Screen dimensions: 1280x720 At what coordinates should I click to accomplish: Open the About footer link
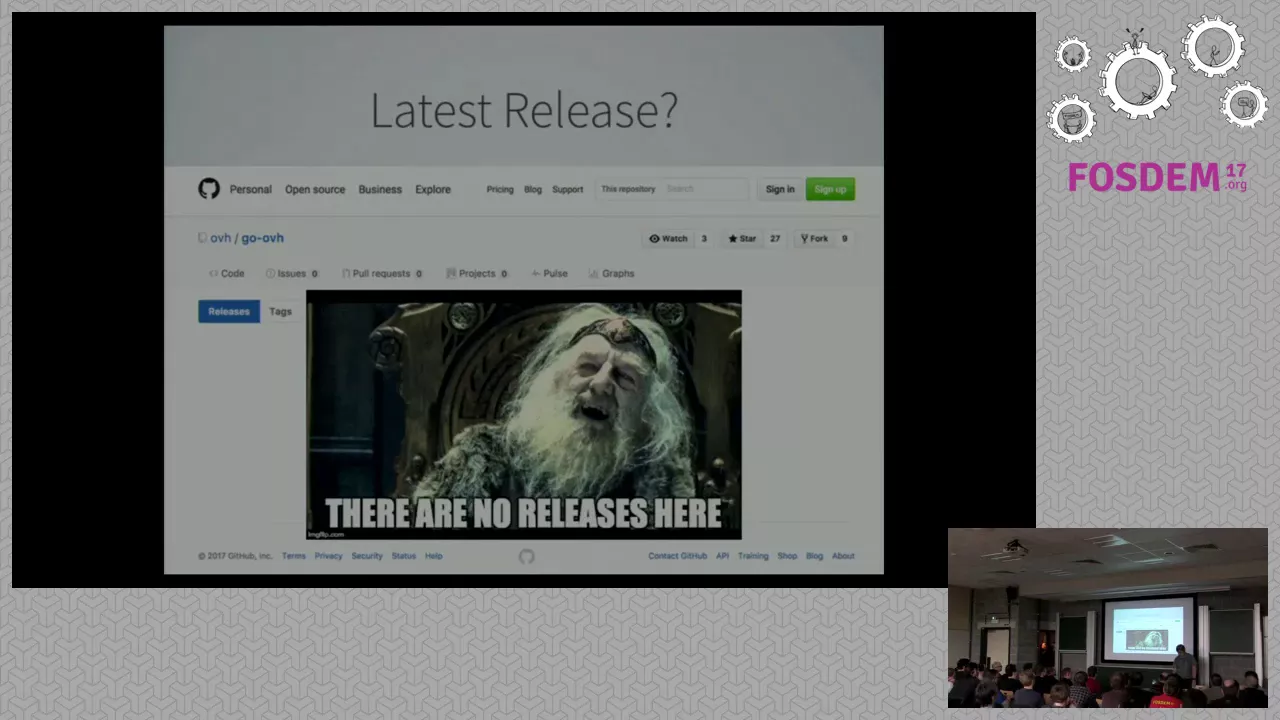coord(843,556)
